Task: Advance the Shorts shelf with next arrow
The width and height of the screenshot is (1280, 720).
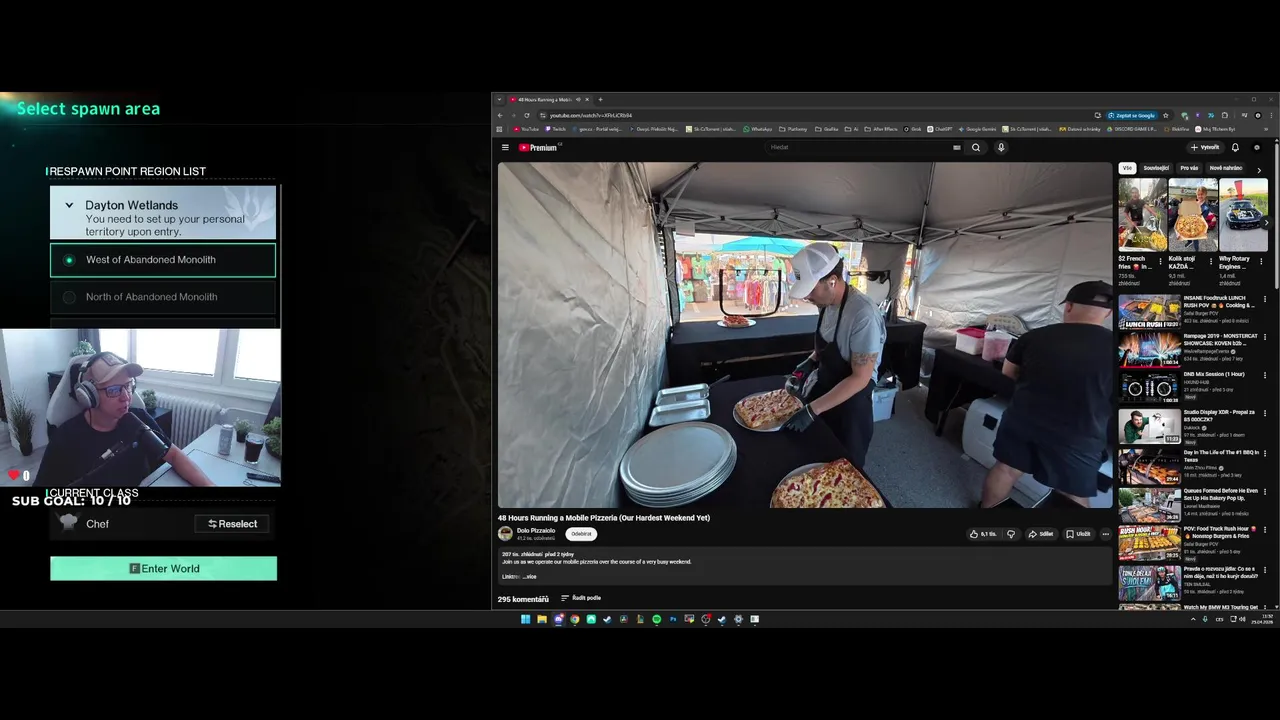Action: coord(1266,222)
